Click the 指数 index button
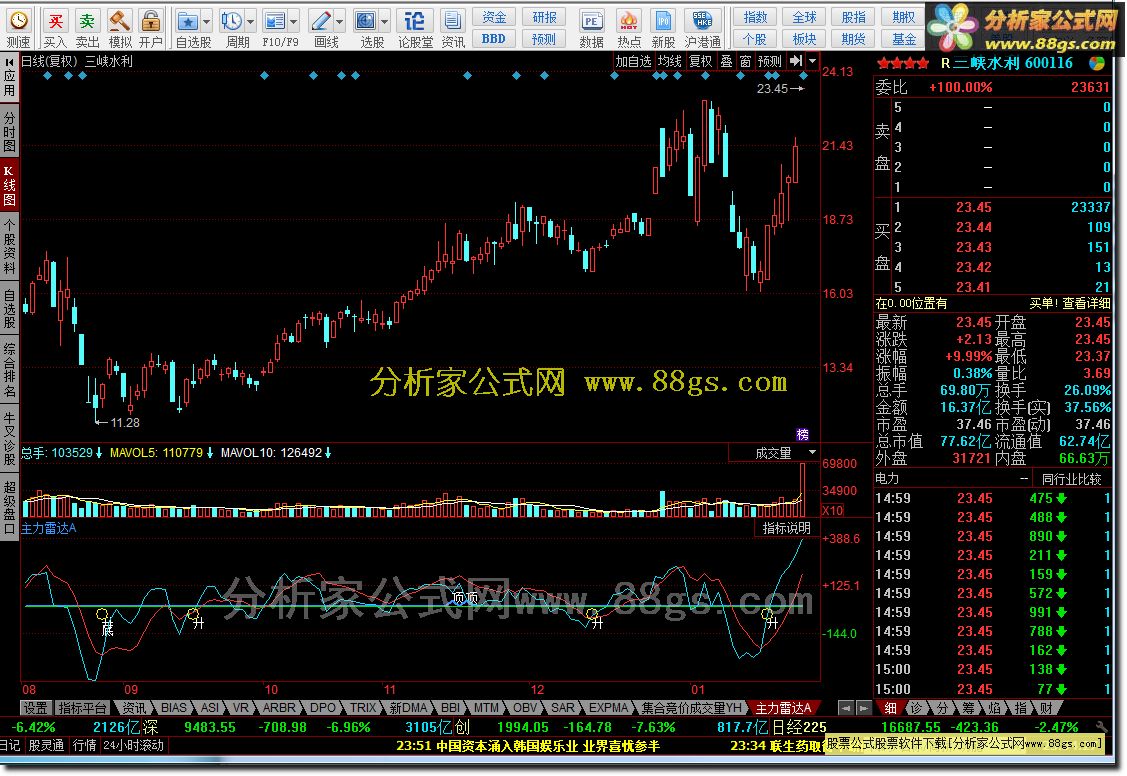This screenshot has height=776, width=1127. point(755,17)
